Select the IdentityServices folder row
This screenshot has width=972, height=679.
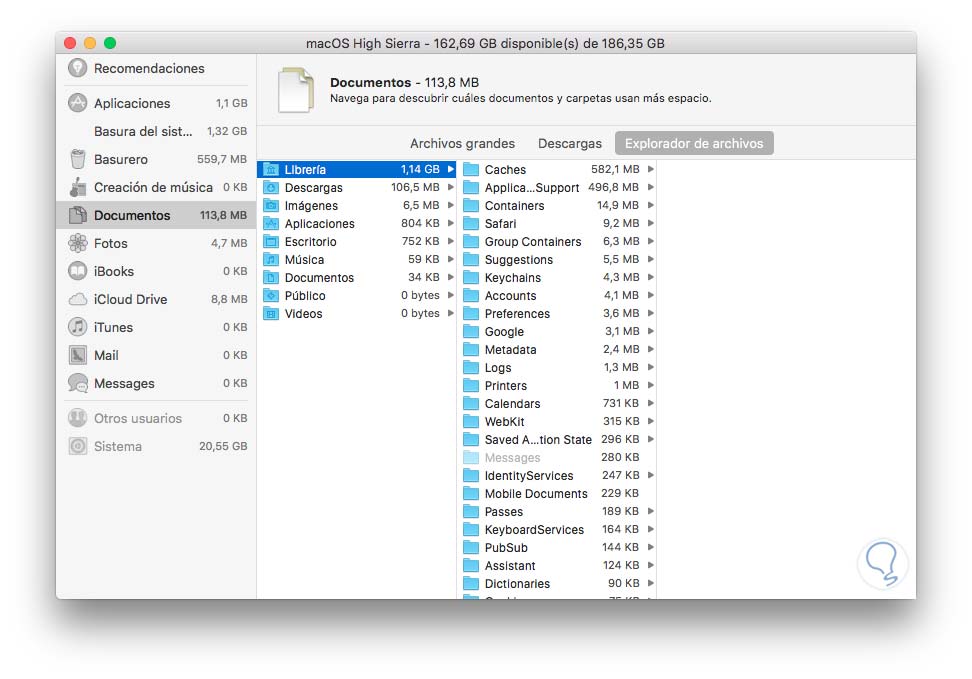click(558, 475)
